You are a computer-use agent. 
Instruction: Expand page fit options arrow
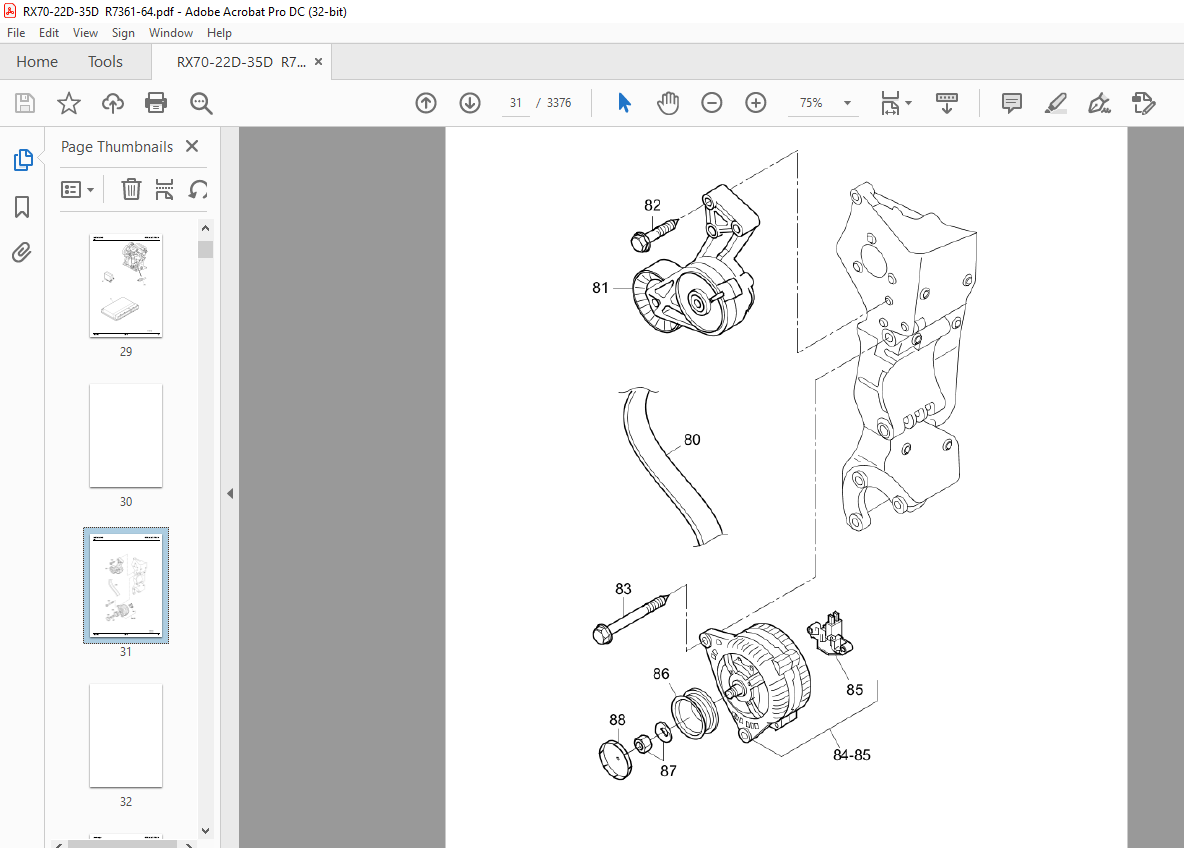tap(908, 103)
